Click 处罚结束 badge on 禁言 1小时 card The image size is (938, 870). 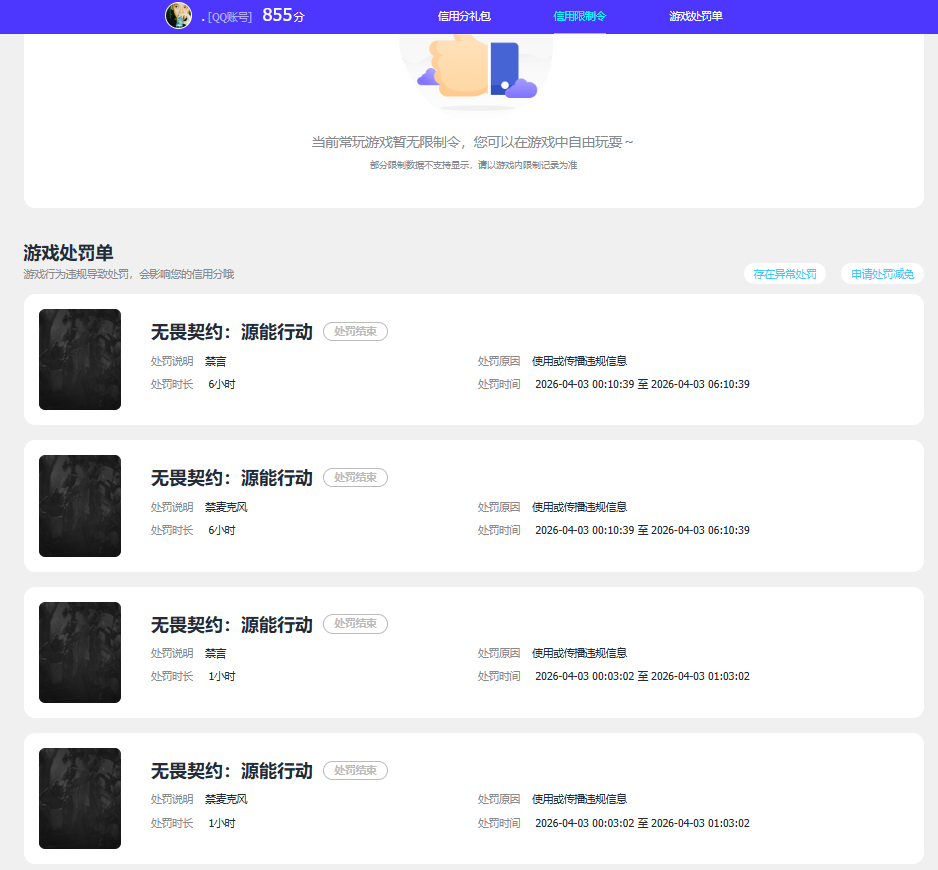coord(355,623)
